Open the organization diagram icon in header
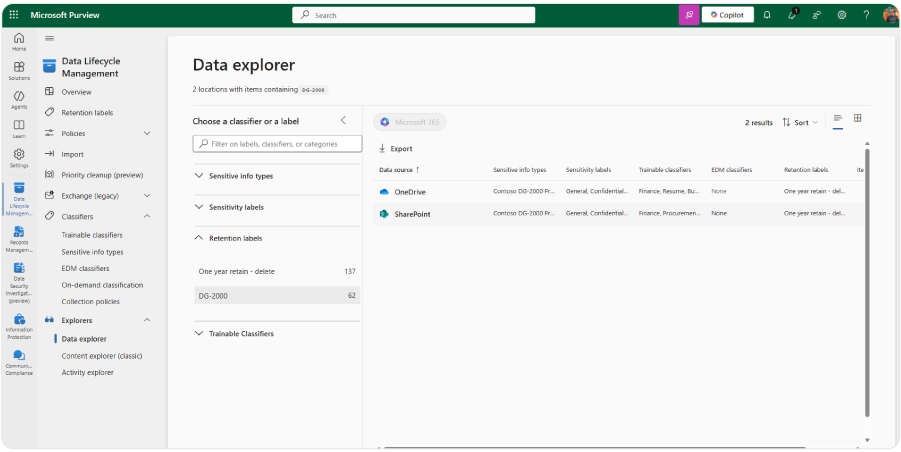Viewport: 901px width, 452px height. tap(817, 15)
